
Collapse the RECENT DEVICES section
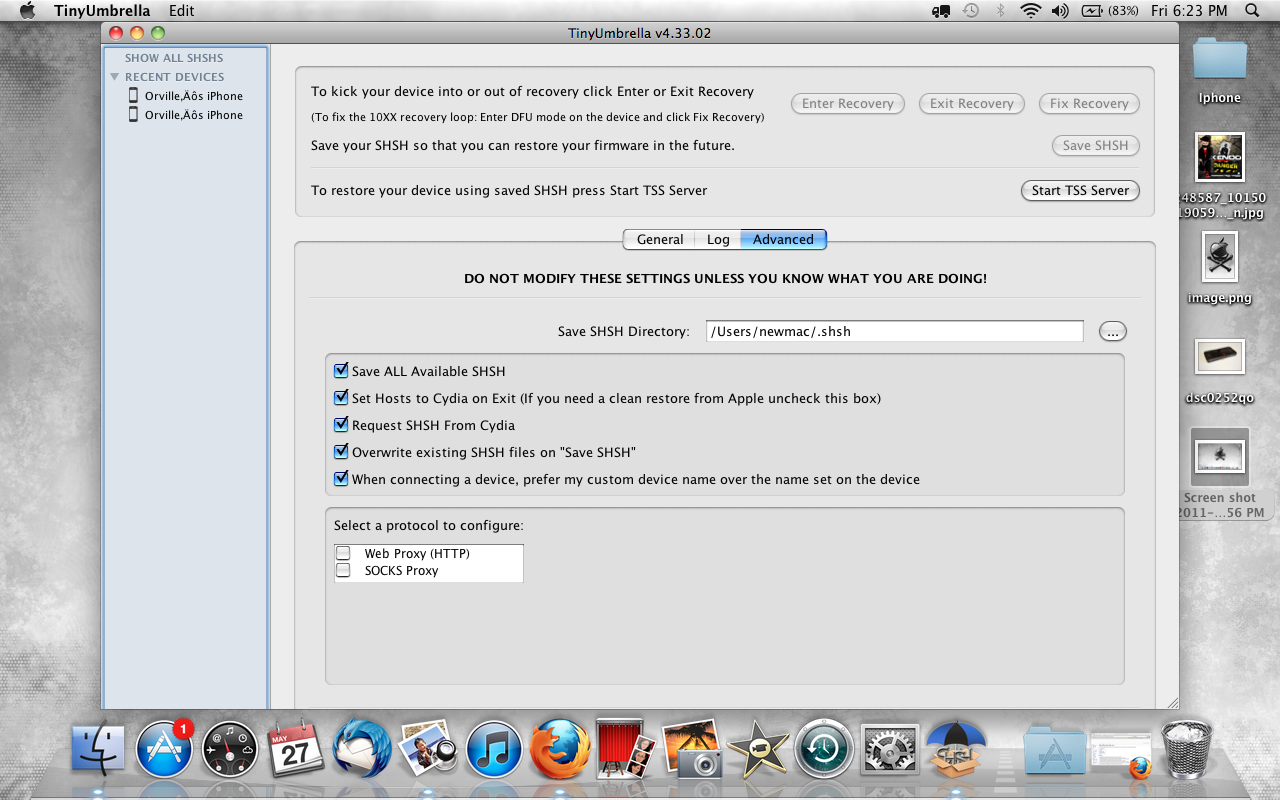click(x=115, y=77)
